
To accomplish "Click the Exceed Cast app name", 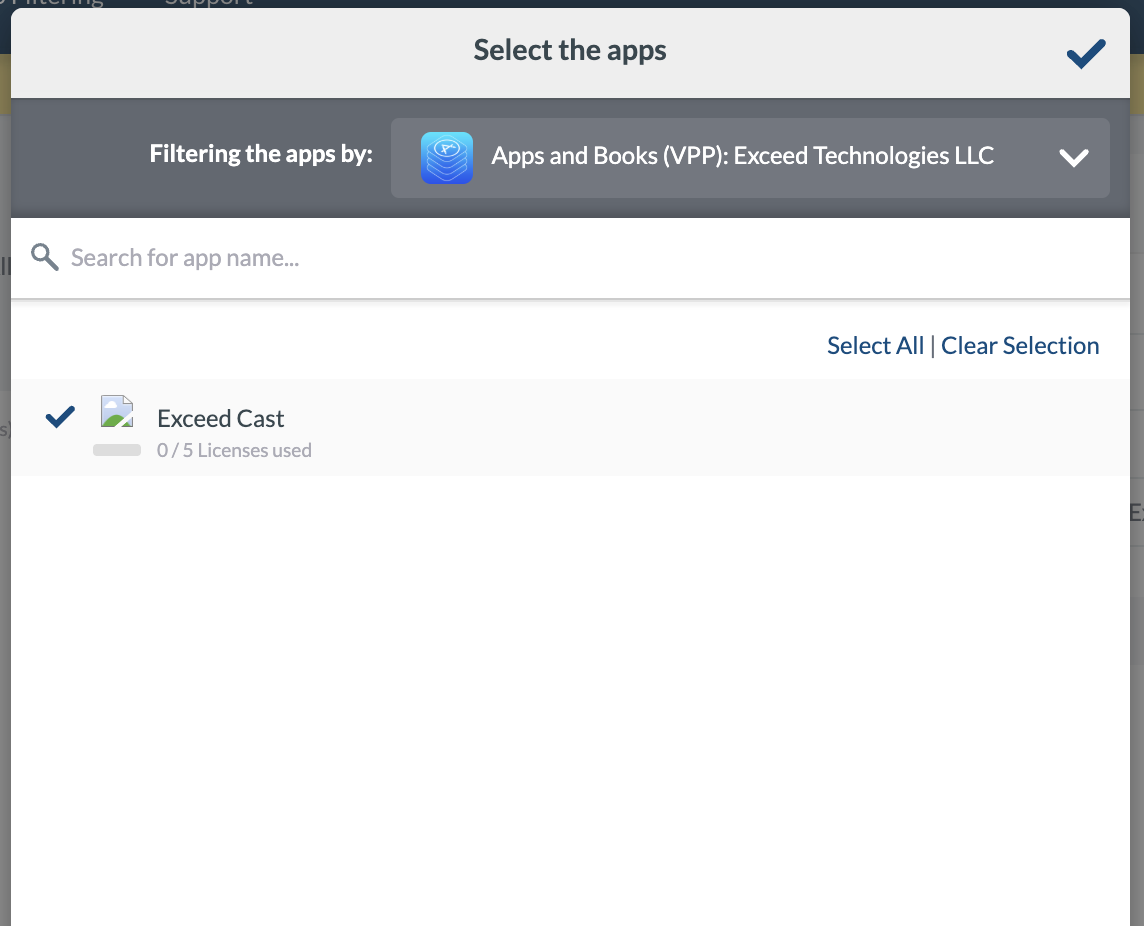I will [x=220, y=418].
